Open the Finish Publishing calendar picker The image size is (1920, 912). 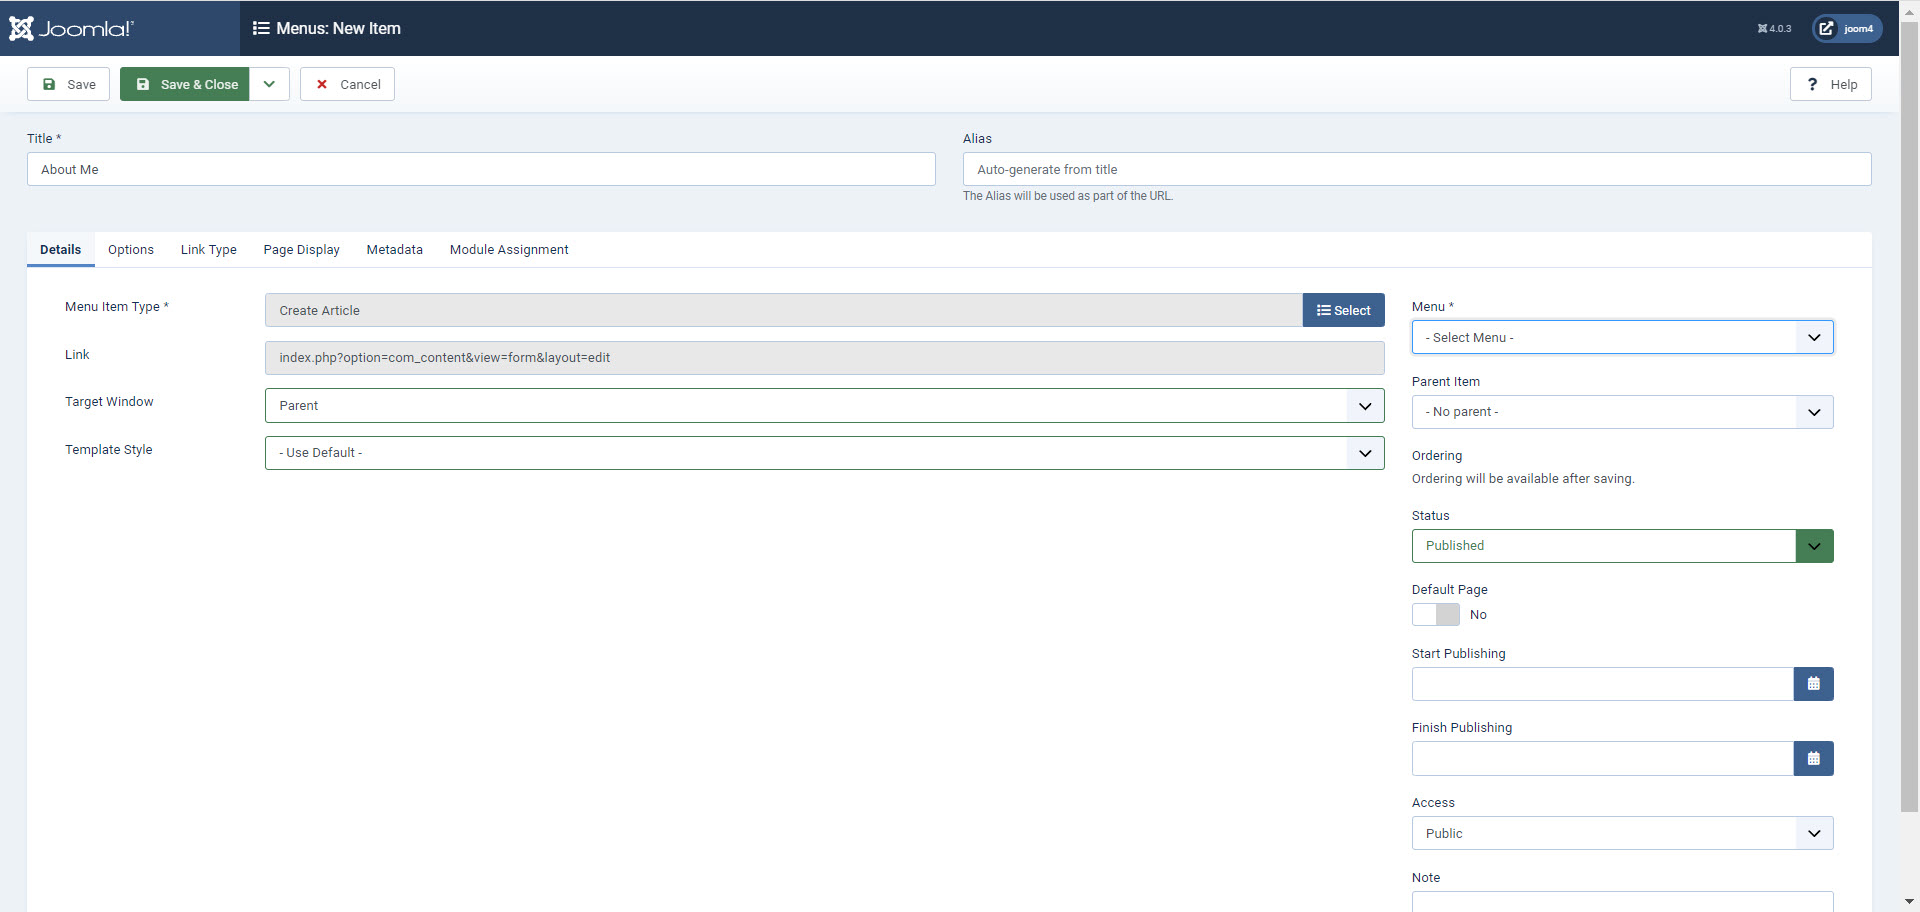click(1813, 759)
